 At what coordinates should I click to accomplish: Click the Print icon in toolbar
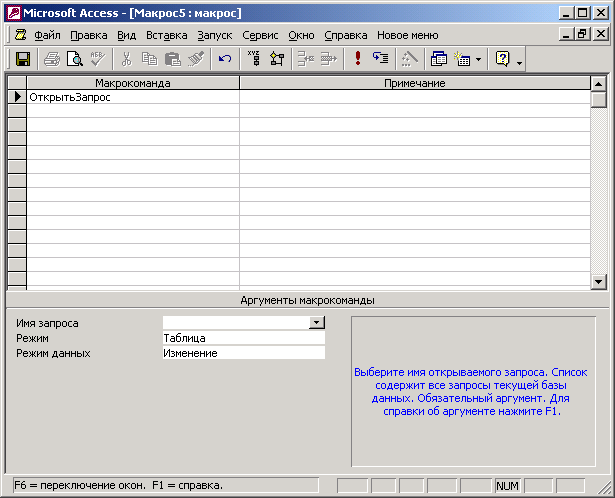tap(52, 59)
